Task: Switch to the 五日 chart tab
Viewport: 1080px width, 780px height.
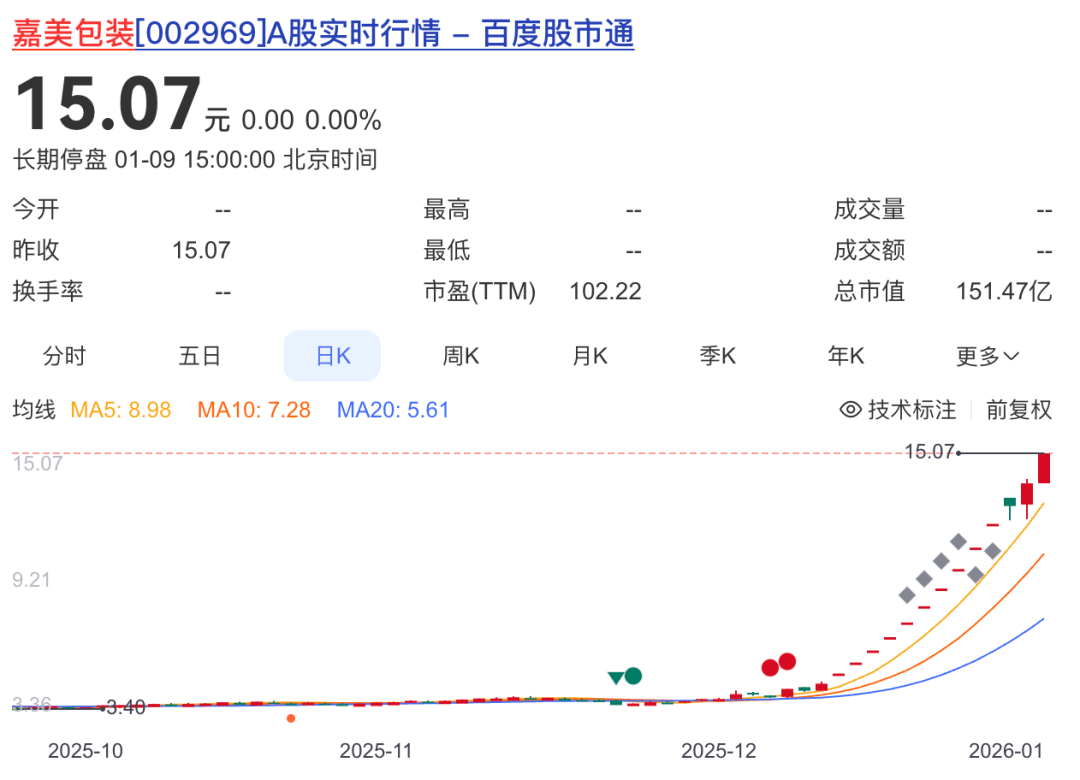Action: [x=199, y=356]
